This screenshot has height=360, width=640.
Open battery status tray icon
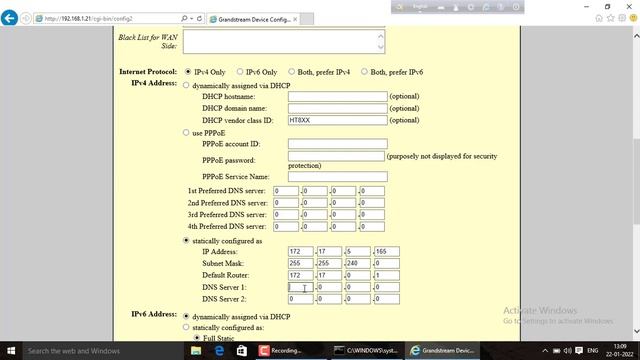[x=556, y=351]
